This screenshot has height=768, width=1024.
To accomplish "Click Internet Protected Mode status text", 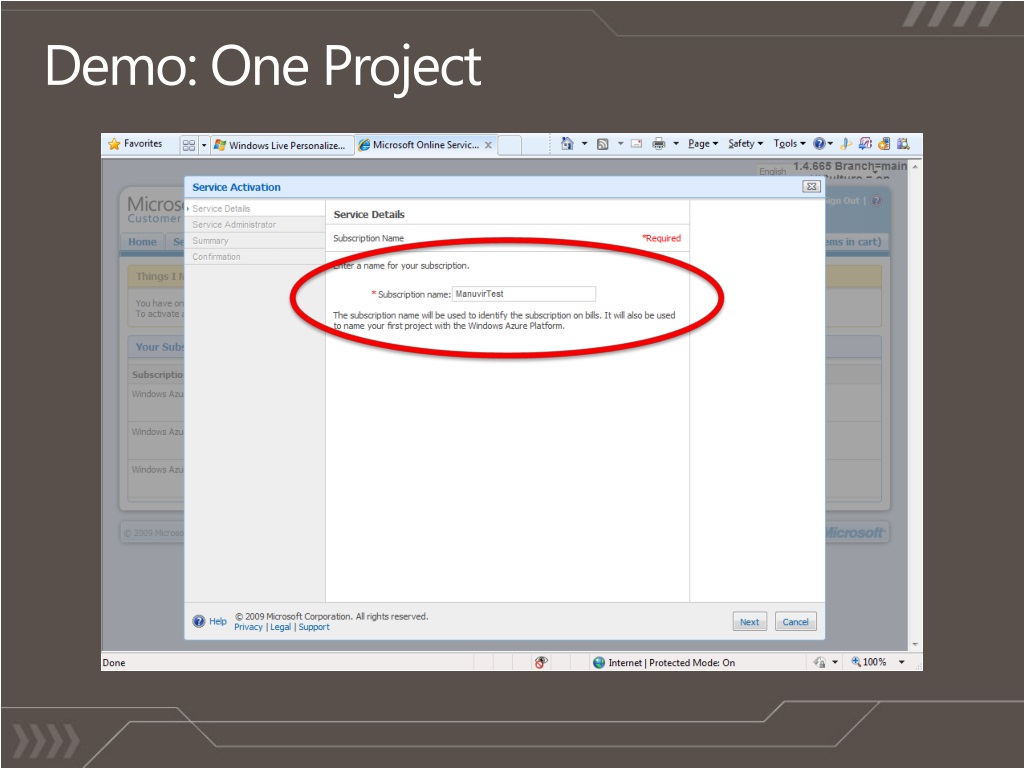I will click(x=671, y=662).
